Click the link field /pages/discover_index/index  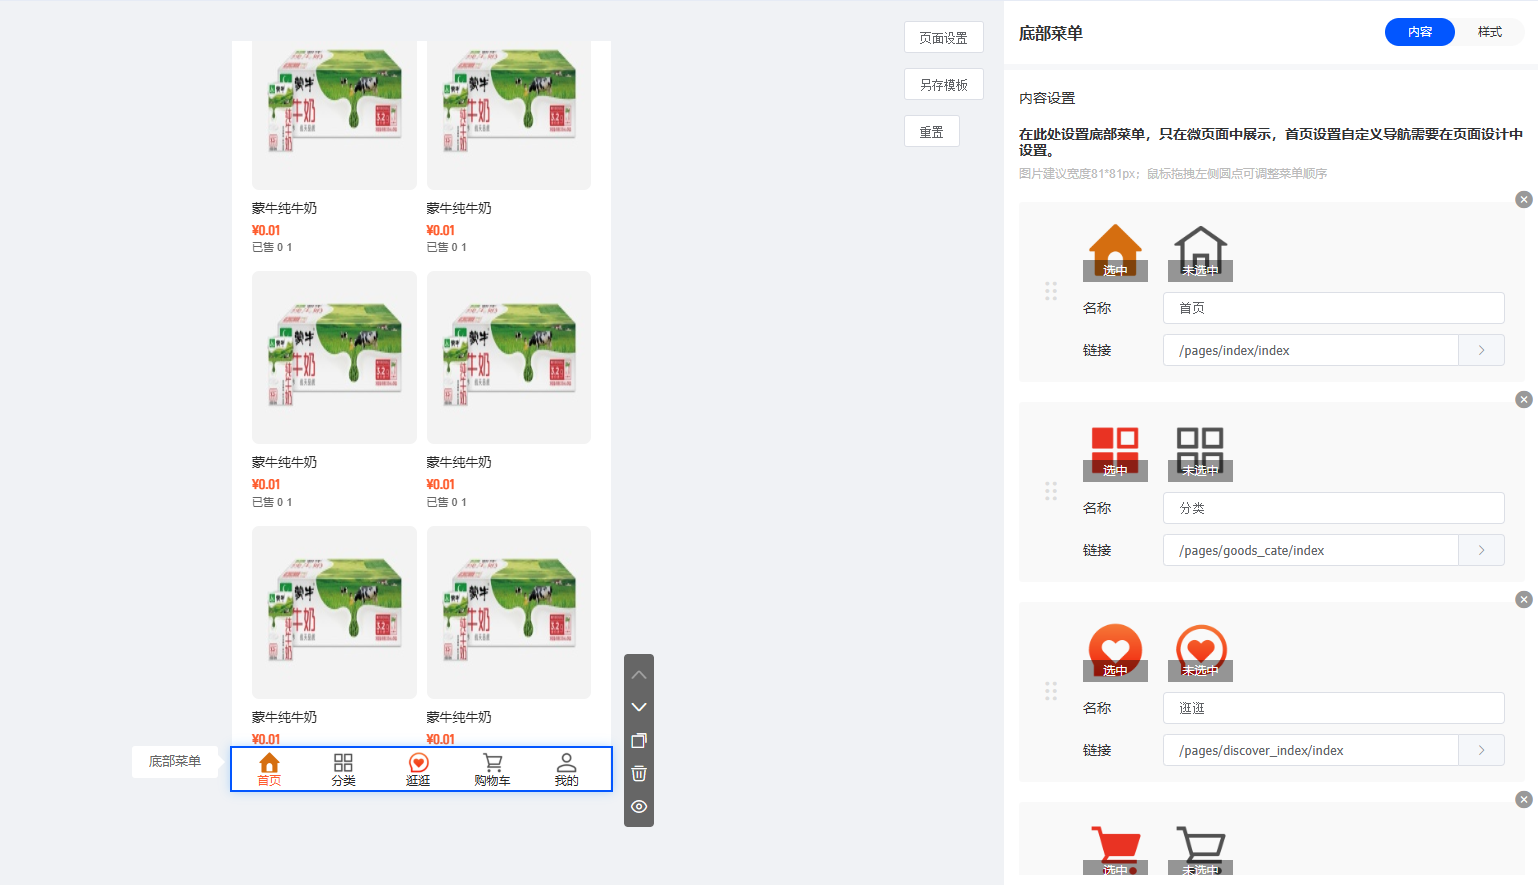[x=1310, y=750]
